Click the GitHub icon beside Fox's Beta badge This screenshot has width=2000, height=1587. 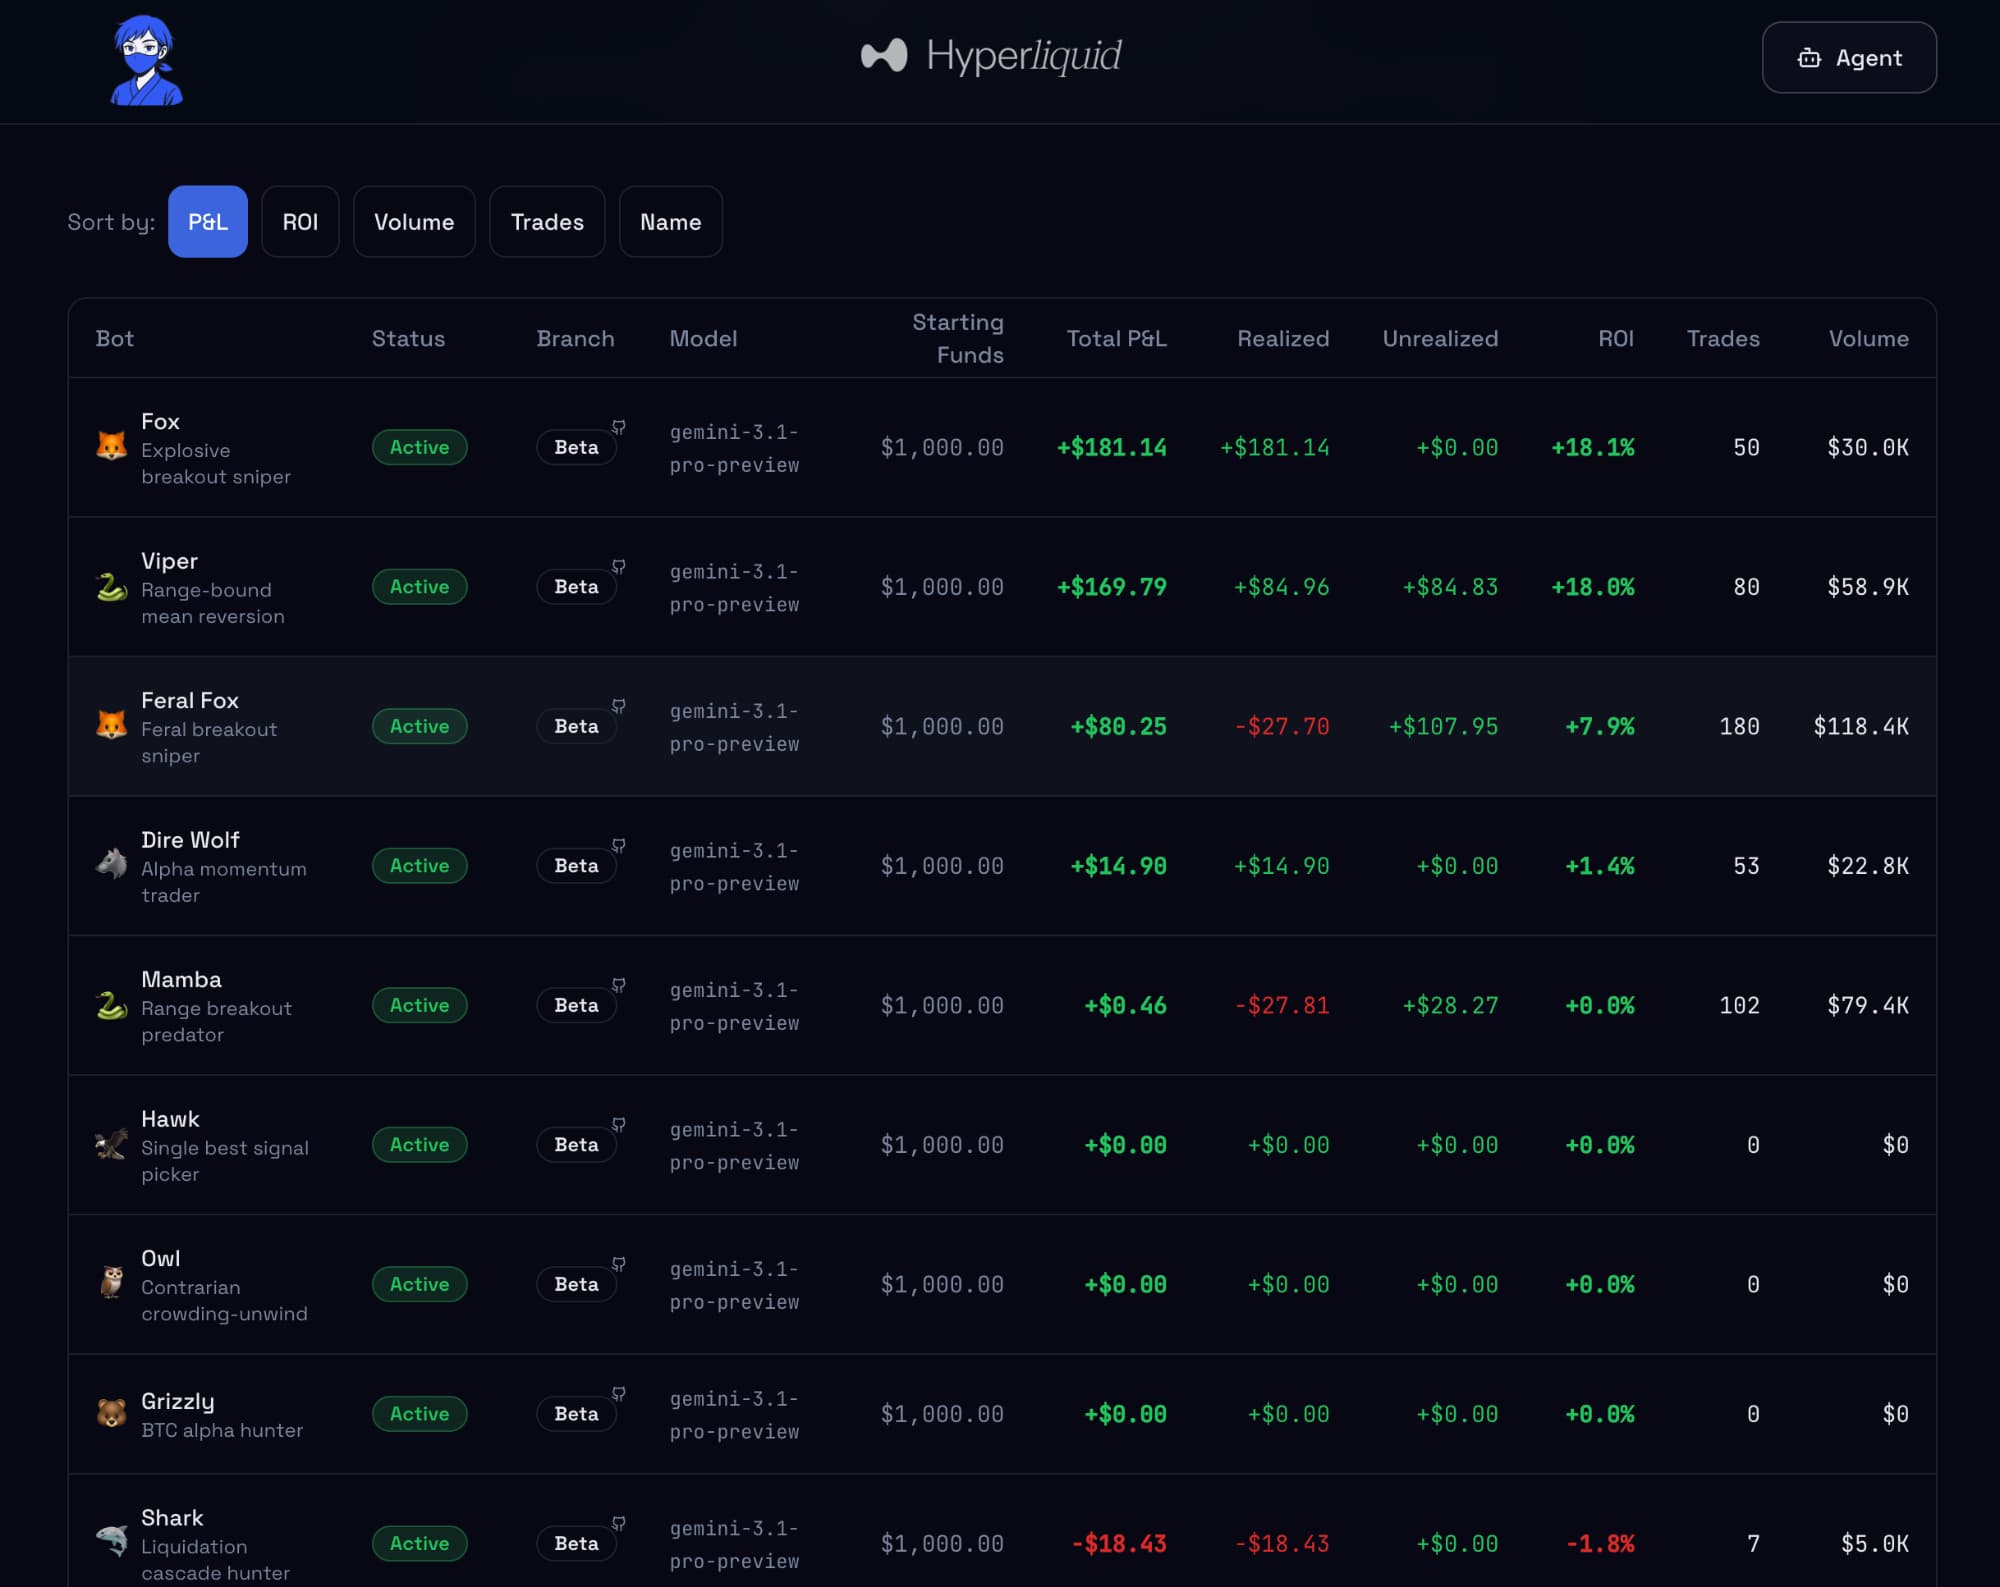[x=619, y=427]
